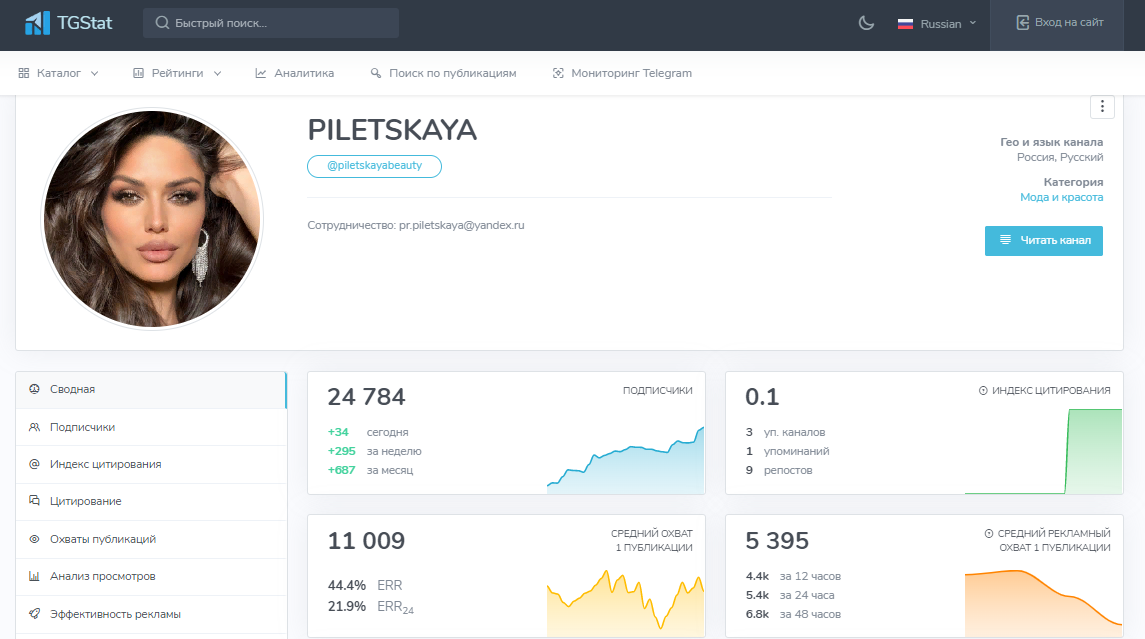Open the Аналитика menu item
Screen dimensions: 1145x639
pyautogui.click(x=294, y=73)
